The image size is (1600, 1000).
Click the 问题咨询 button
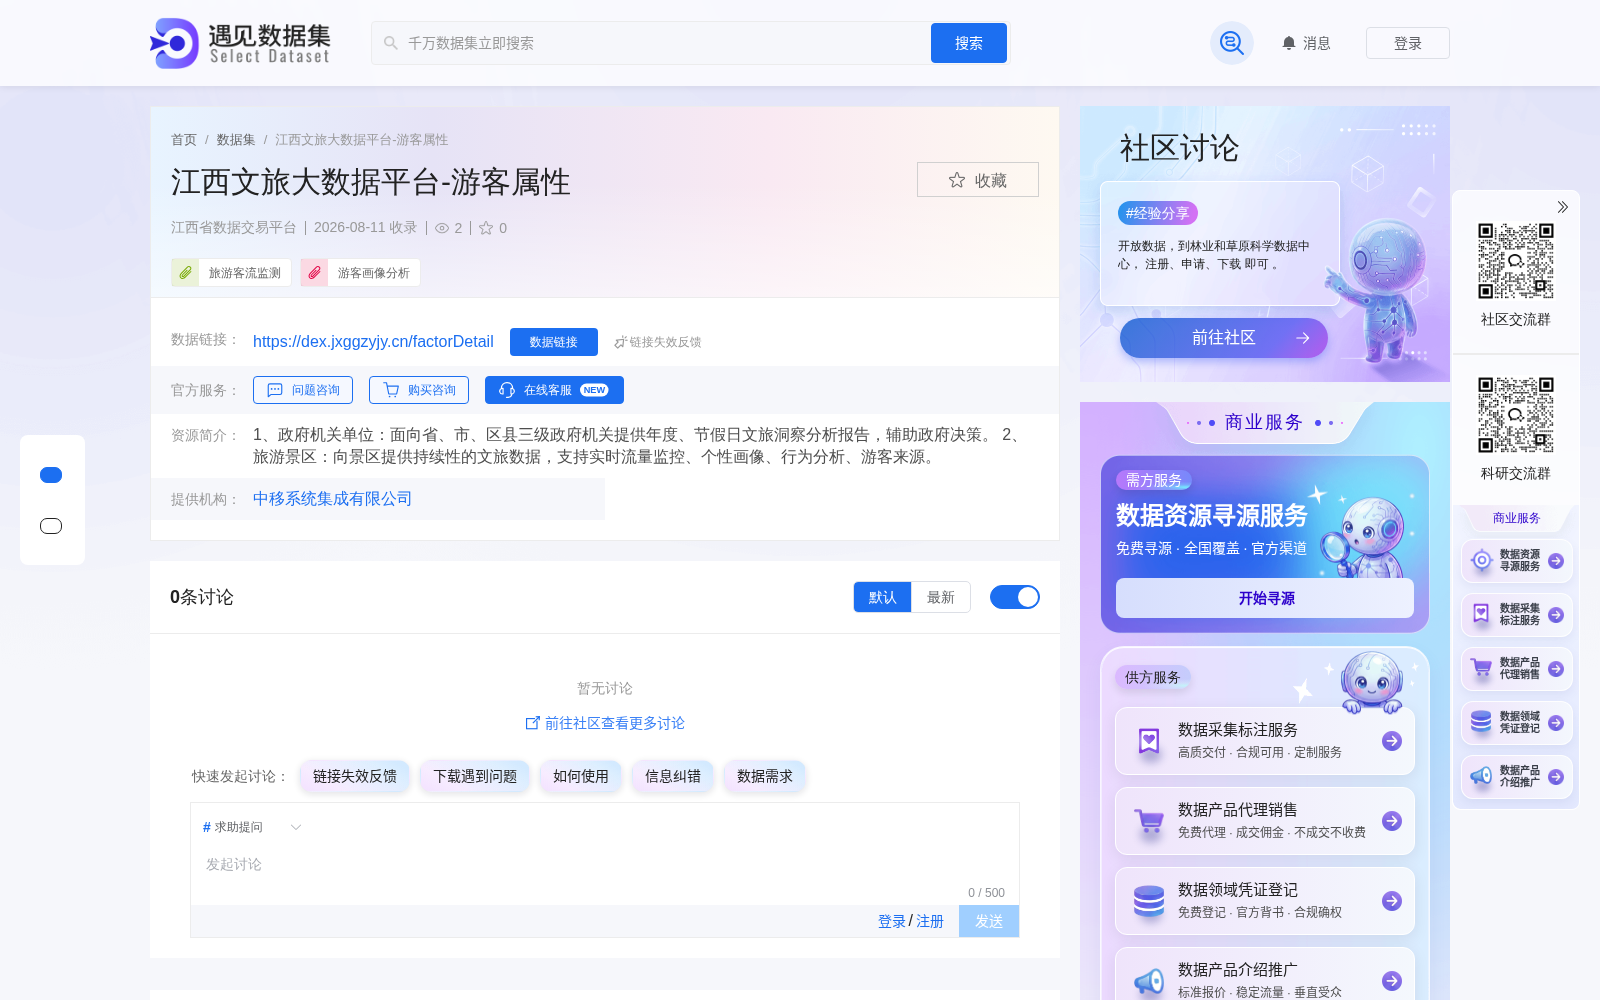point(303,390)
